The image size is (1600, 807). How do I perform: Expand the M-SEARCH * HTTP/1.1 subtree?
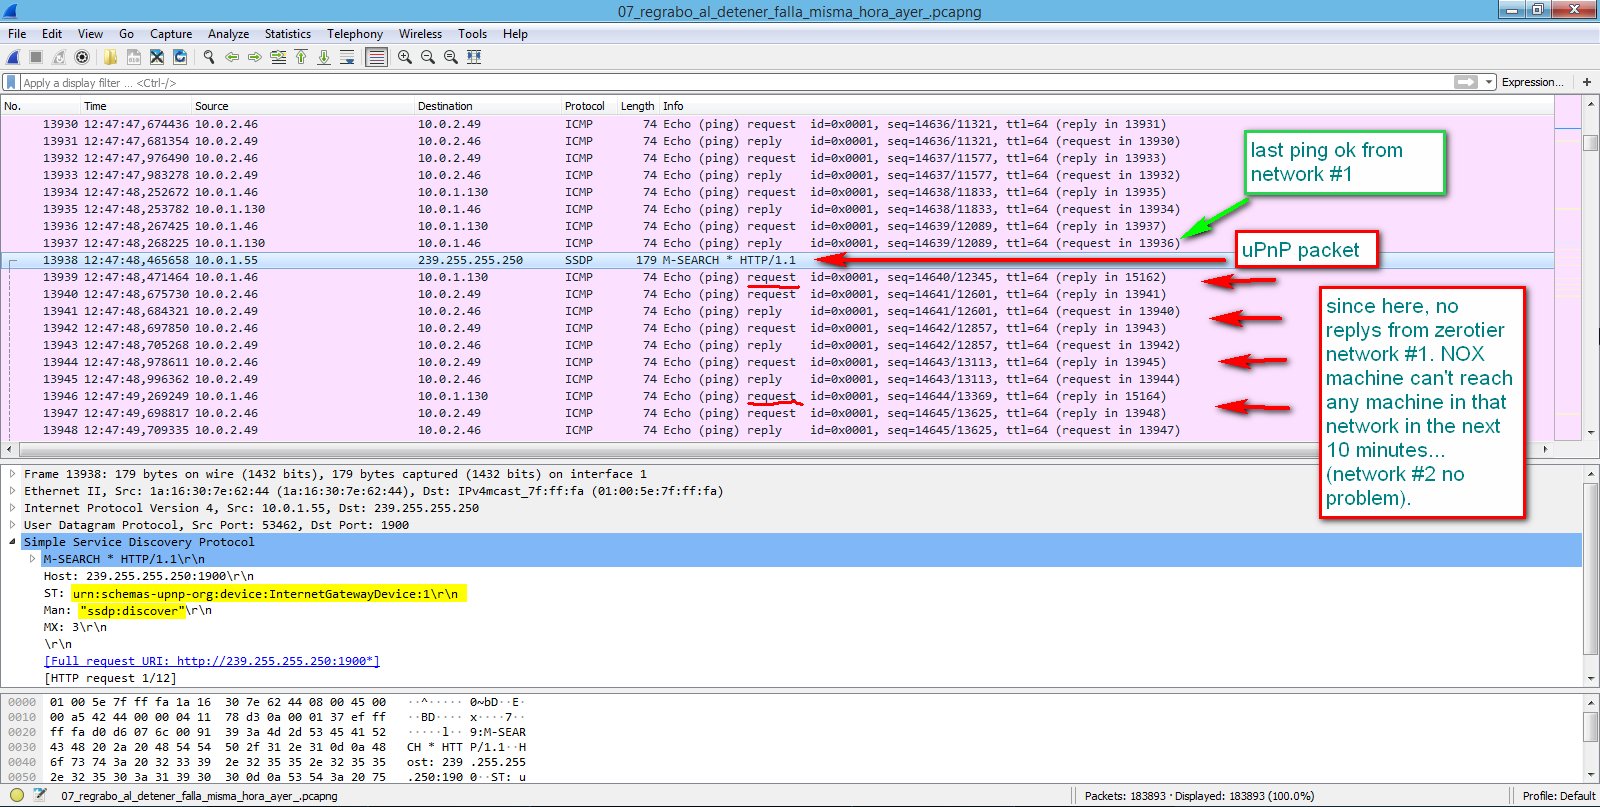[x=32, y=559]
